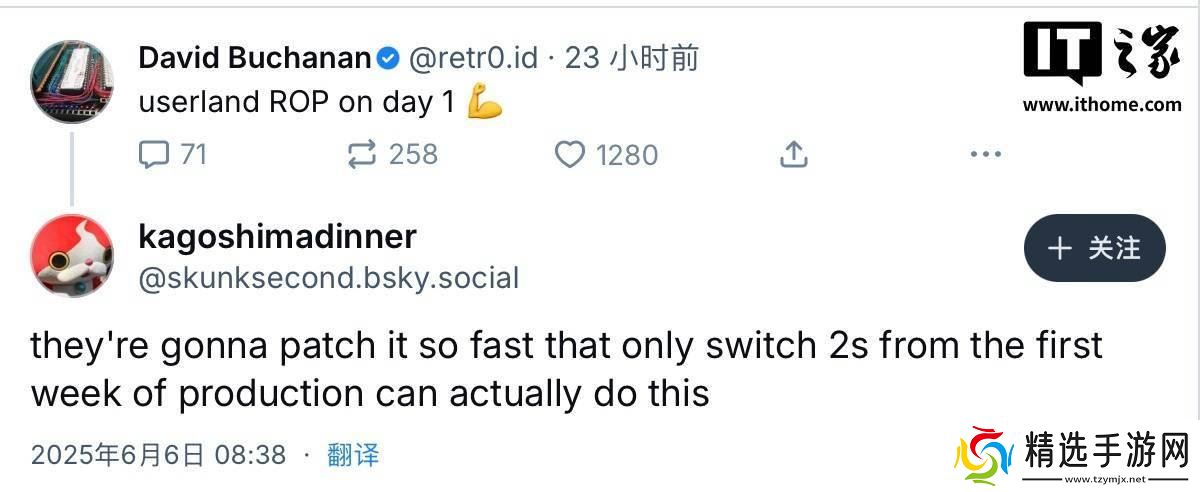Click the "userland ROP on day 1" post text

click(302, 104)
